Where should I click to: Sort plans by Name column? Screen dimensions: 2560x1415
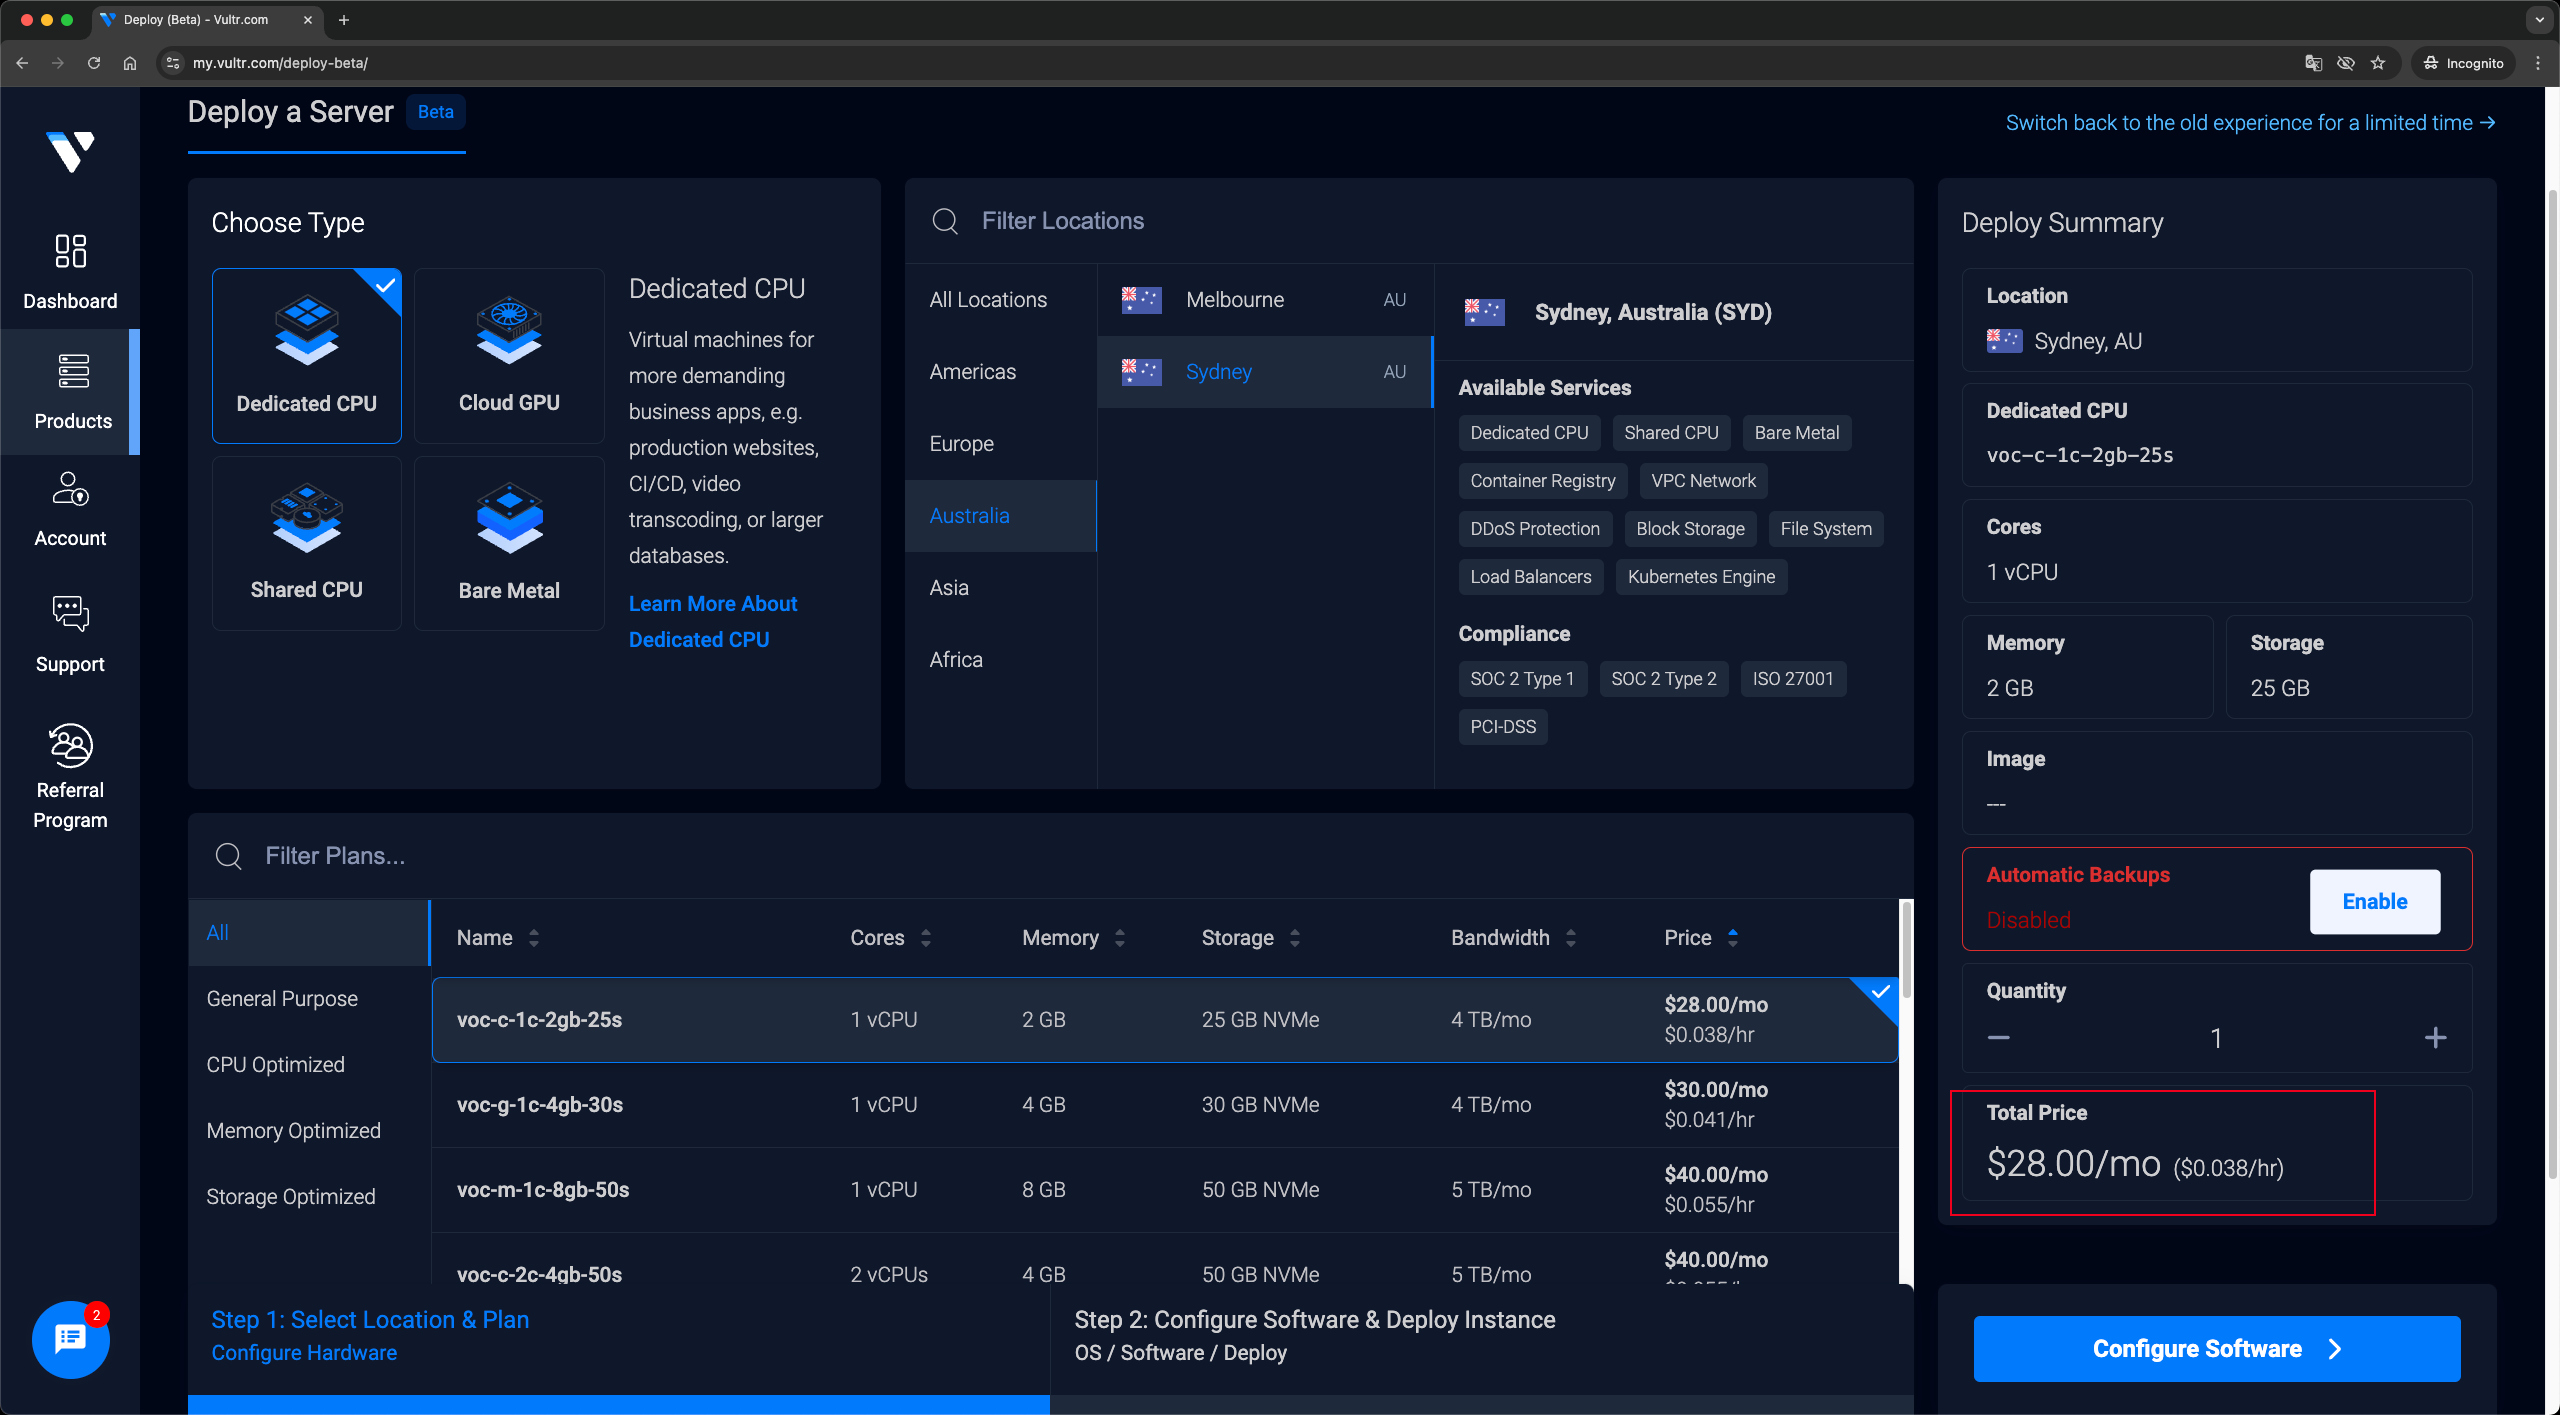coord(497,937)
